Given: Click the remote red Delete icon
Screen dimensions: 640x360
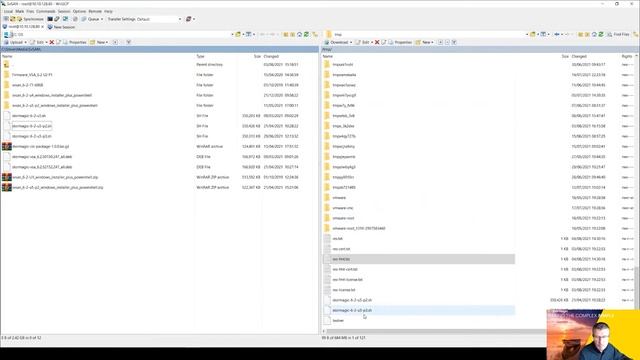Looking at the screenshot, I should (377, 42).
